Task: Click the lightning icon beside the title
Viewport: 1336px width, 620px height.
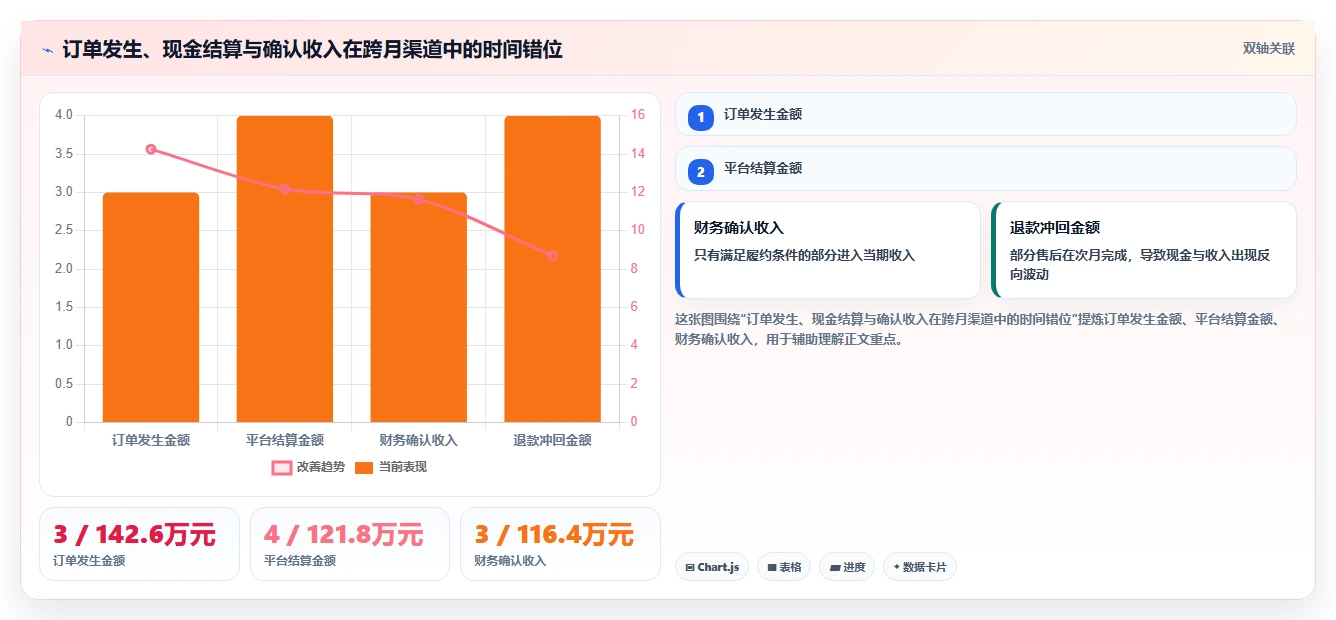Action: [48, 49]
